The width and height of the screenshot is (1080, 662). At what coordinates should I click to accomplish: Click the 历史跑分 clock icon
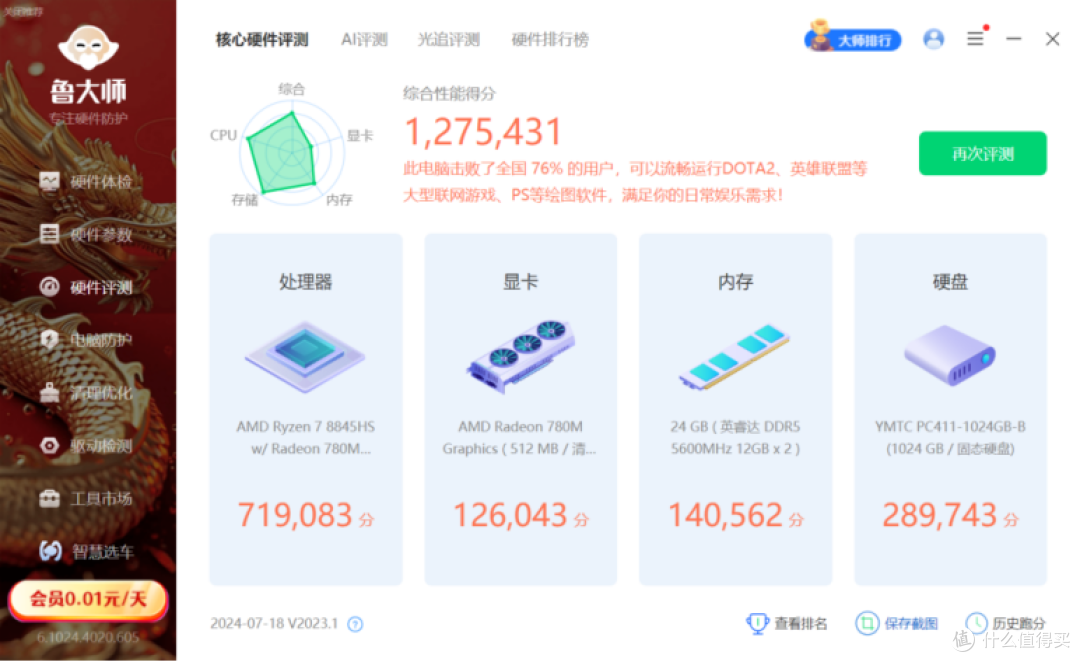pos(976,623)
